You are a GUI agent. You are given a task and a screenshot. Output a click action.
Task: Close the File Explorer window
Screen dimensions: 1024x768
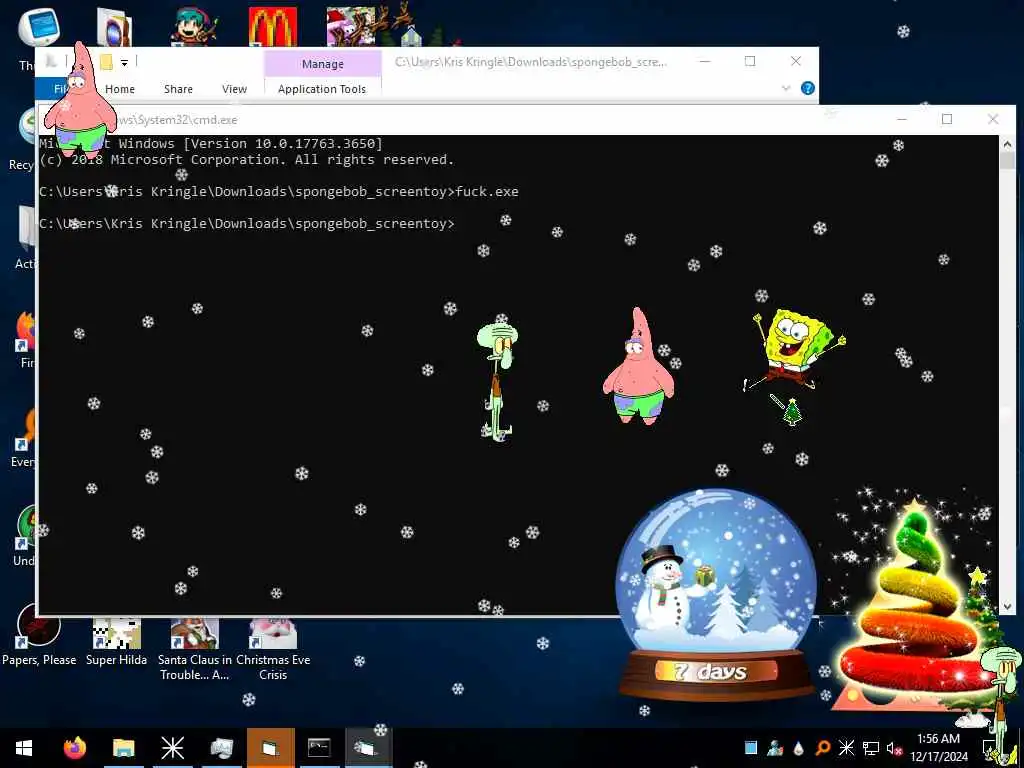coord(795,61)
